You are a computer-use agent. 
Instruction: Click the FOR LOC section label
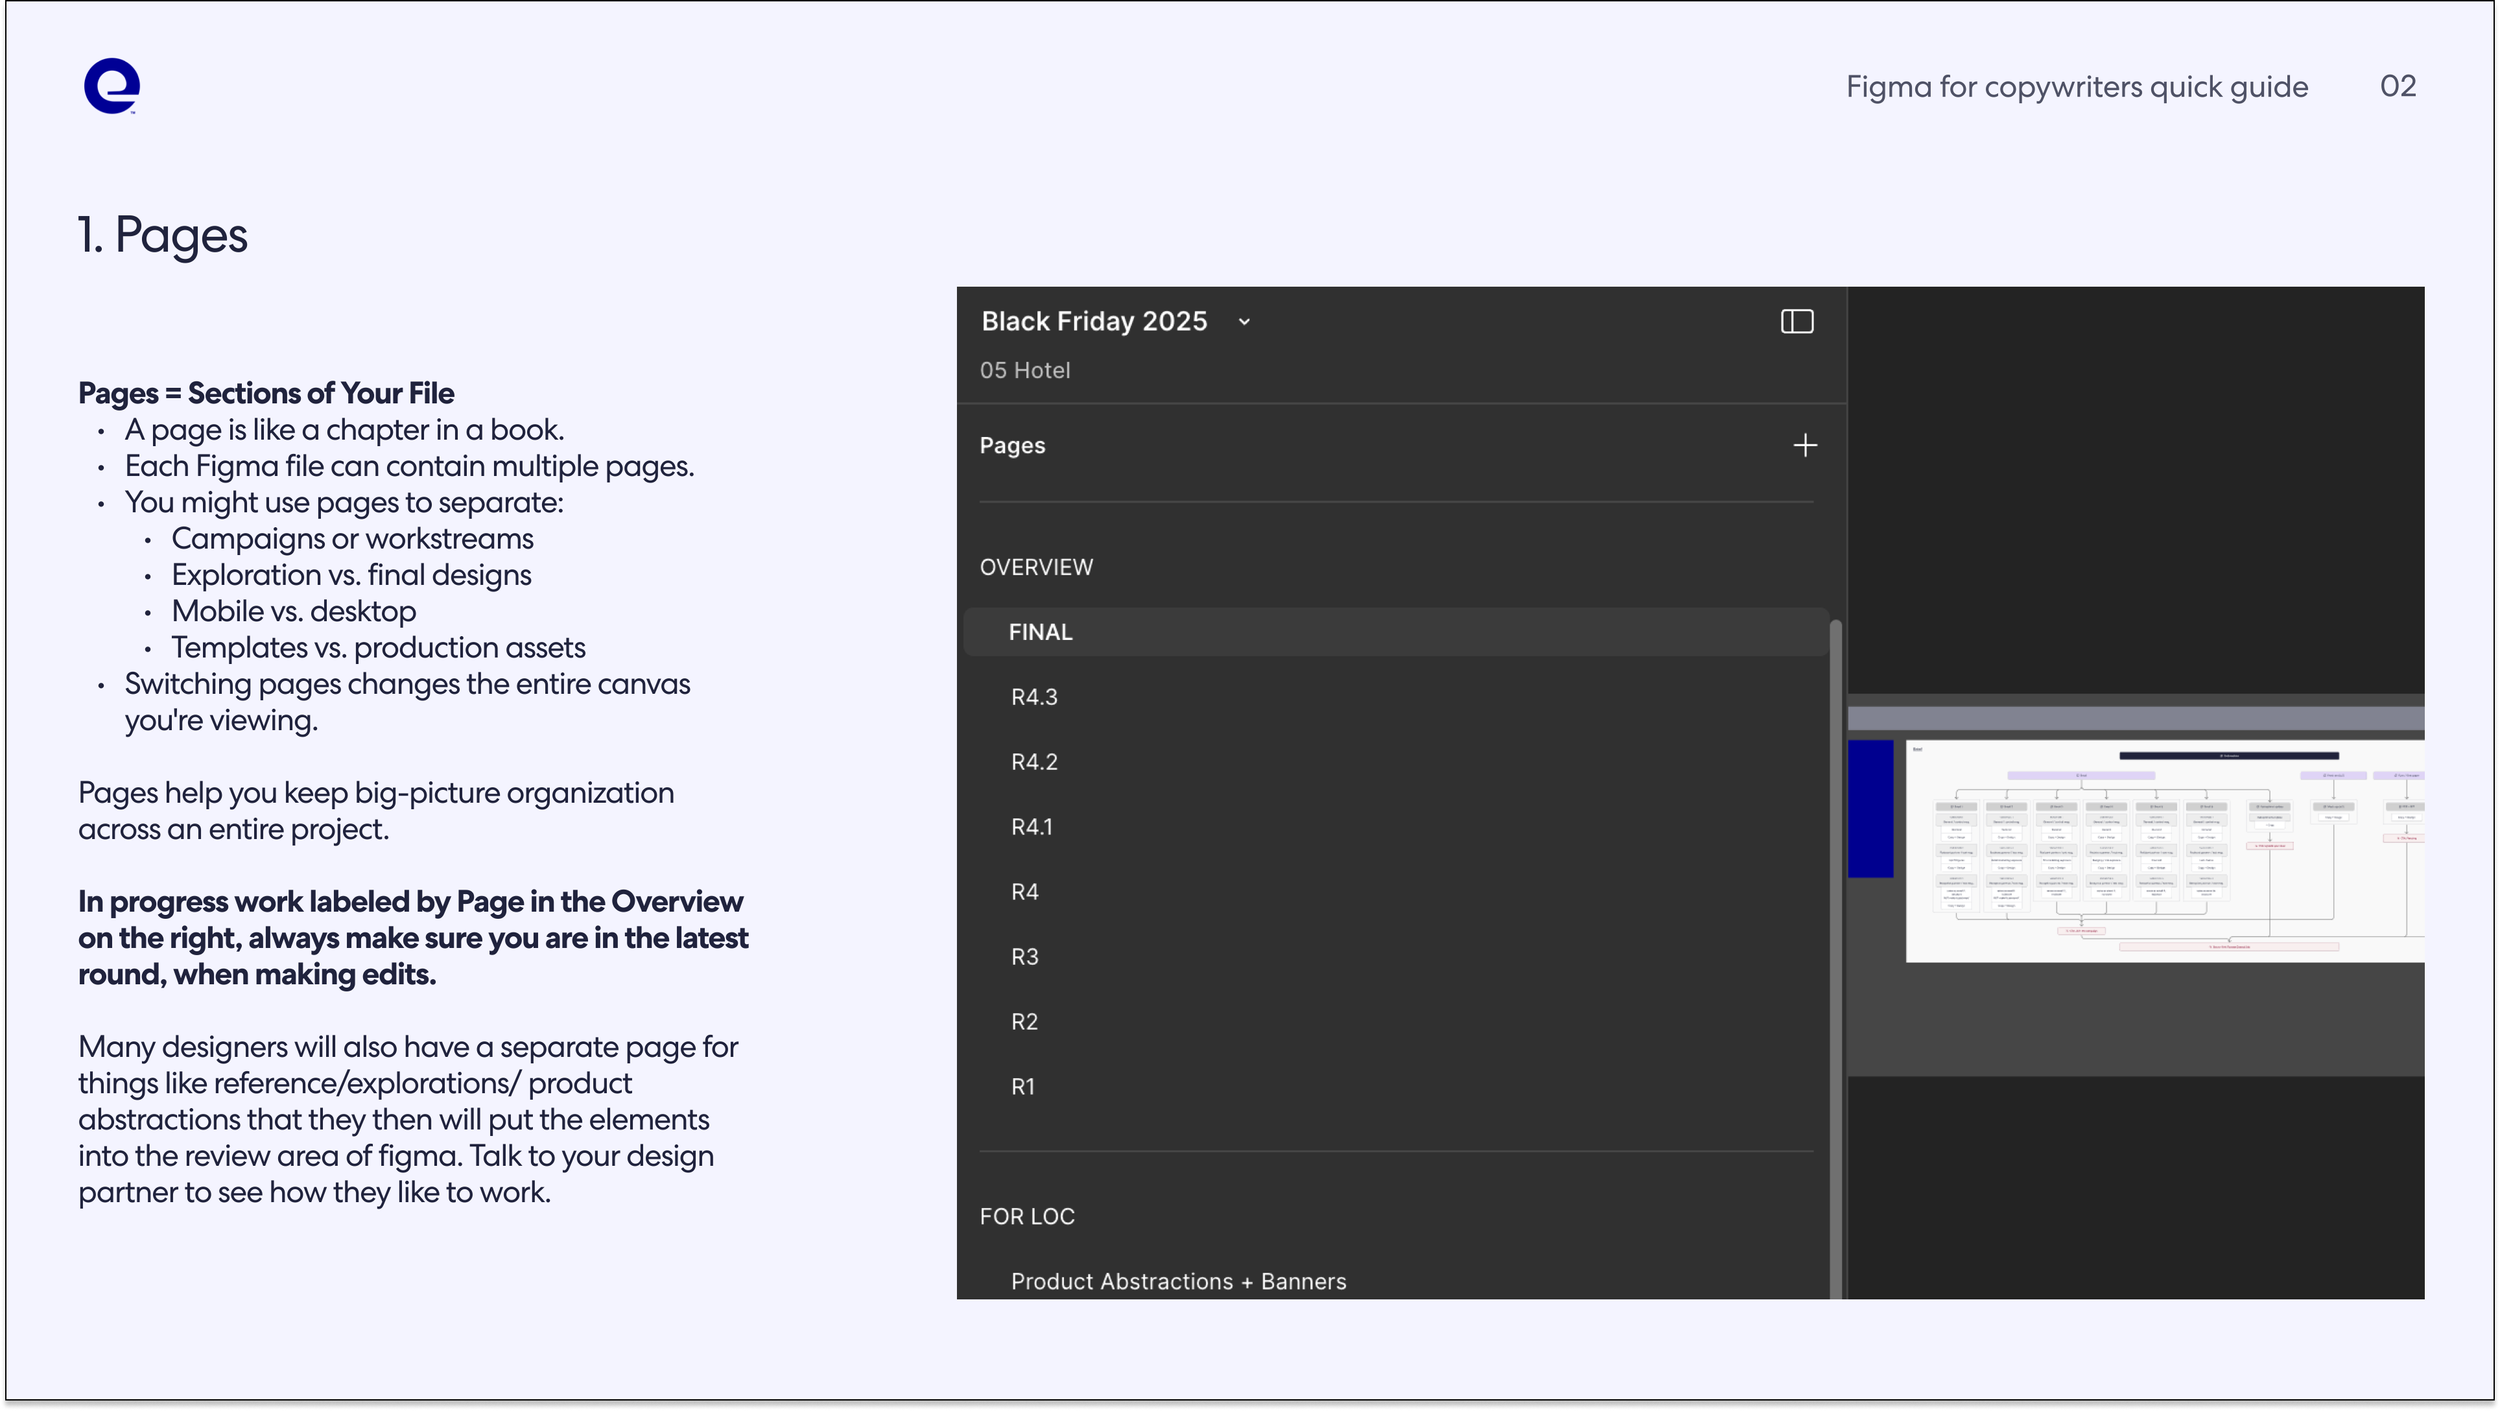click(x=1027, y=1216)
